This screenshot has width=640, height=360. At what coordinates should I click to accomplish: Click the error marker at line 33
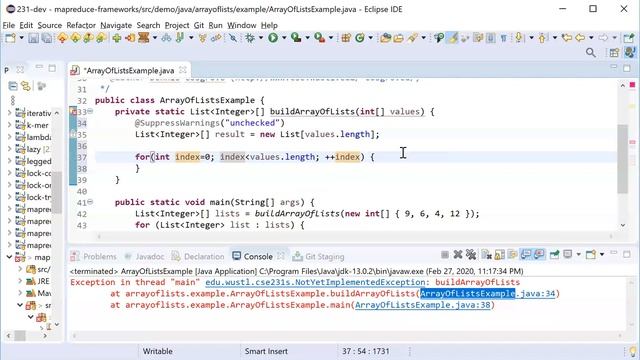[x=73, y=111]
